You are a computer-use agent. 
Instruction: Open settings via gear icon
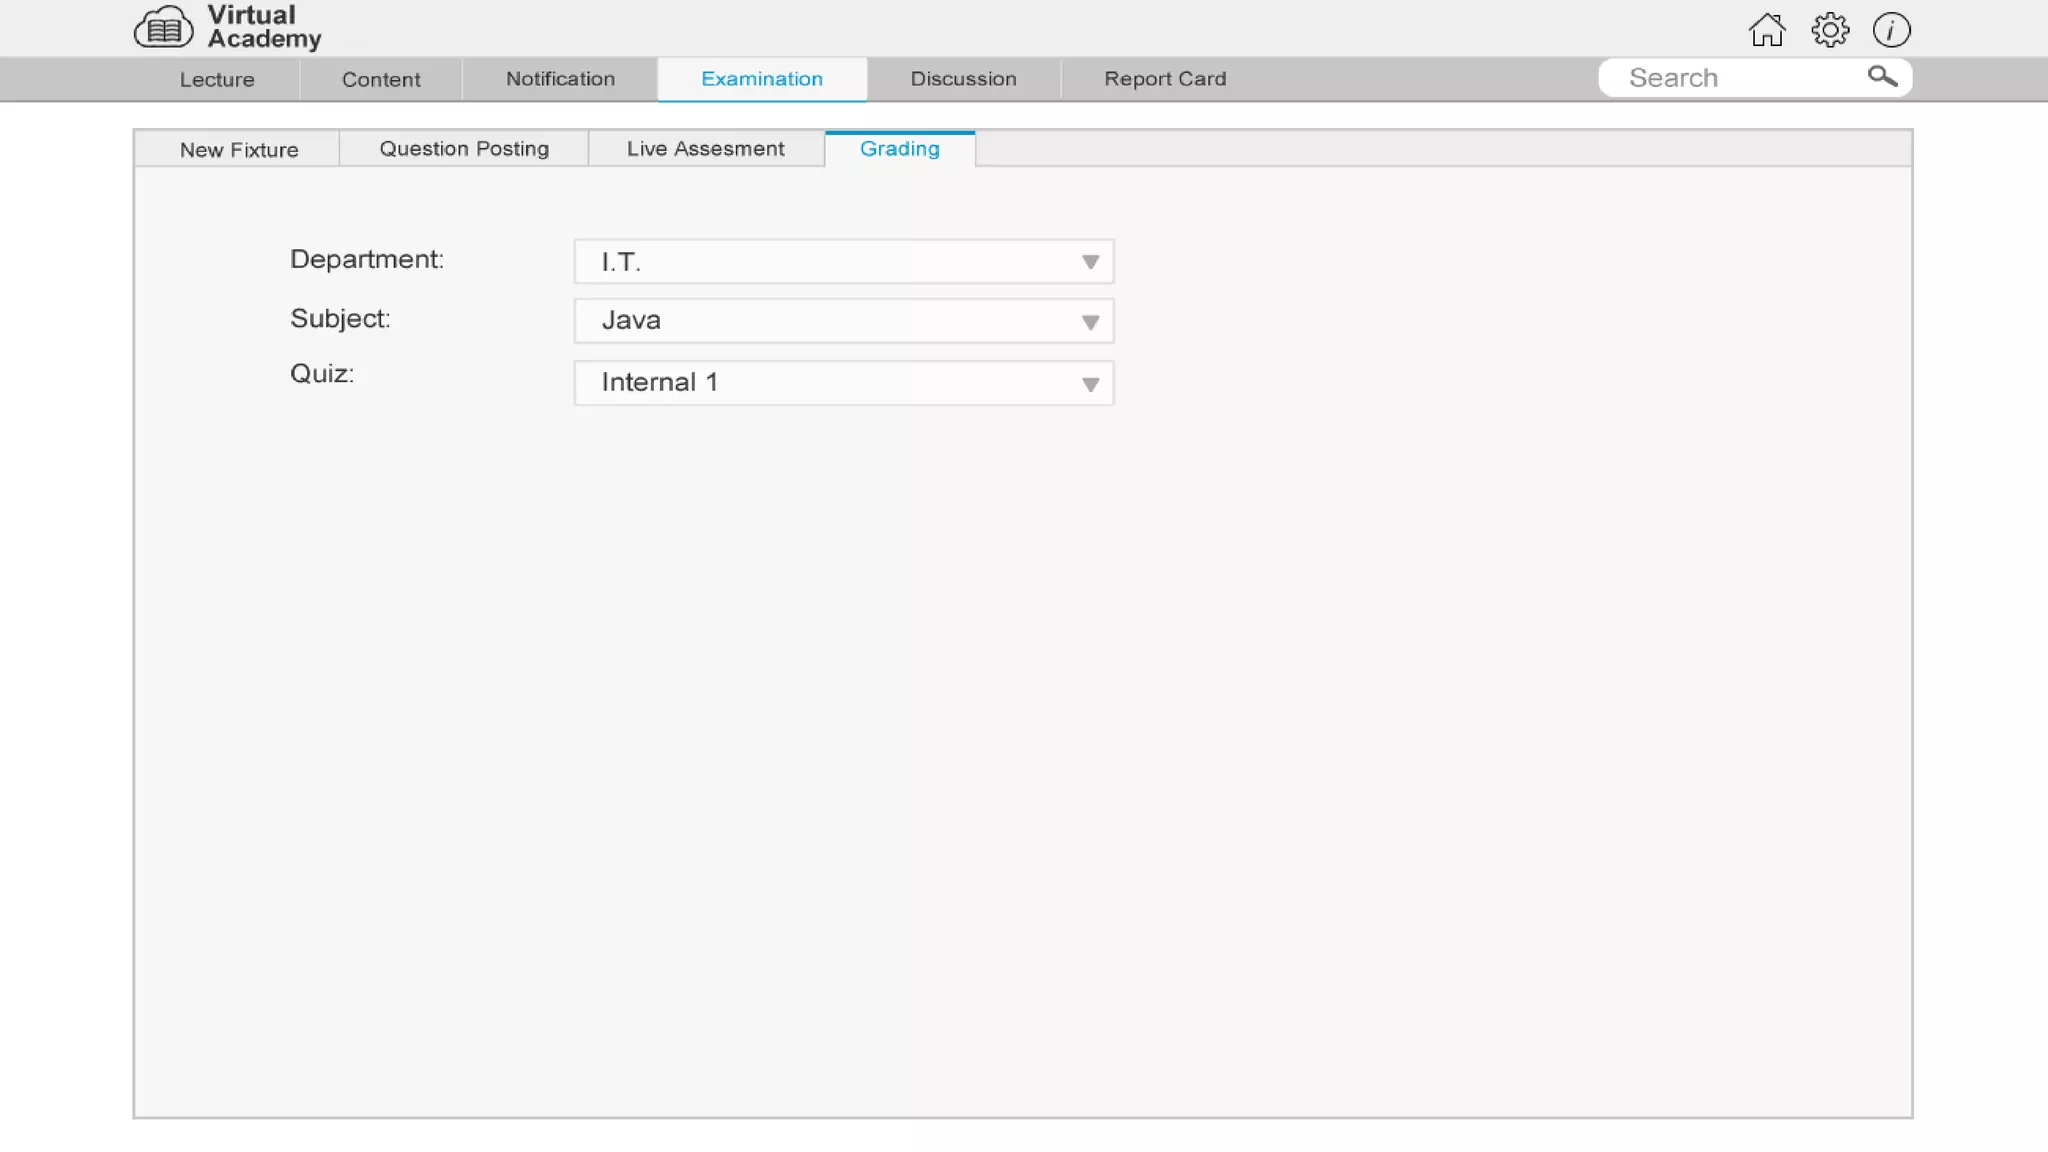(x=1830, y=30)
